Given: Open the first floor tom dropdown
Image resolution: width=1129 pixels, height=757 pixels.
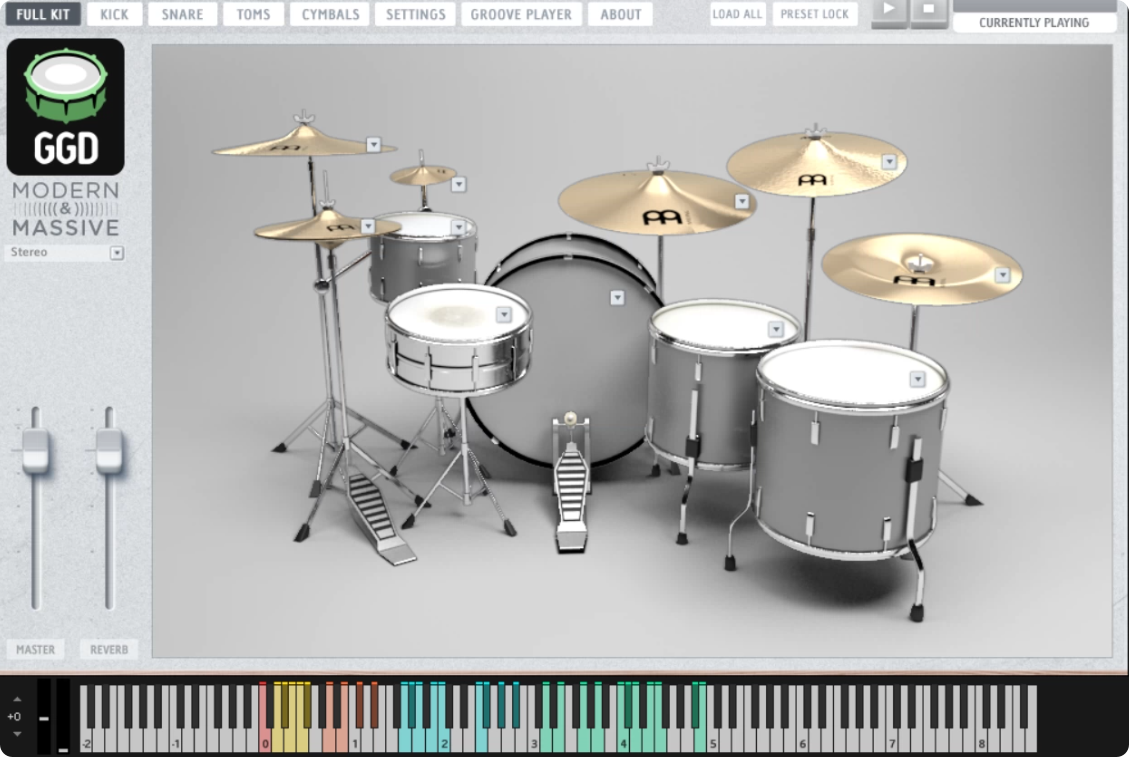Looking at the screenshot, I should point(775,329).
